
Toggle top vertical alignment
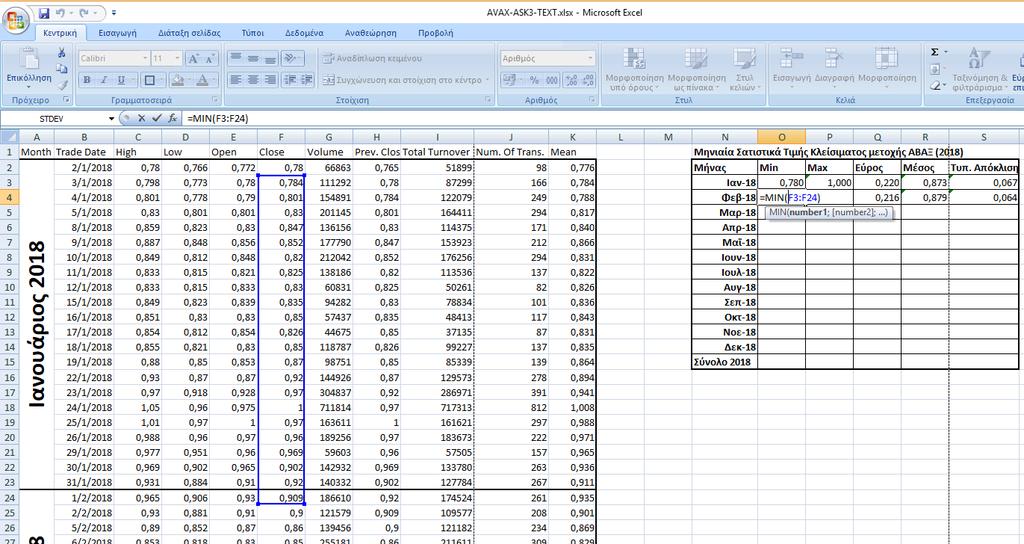point(236,59)
